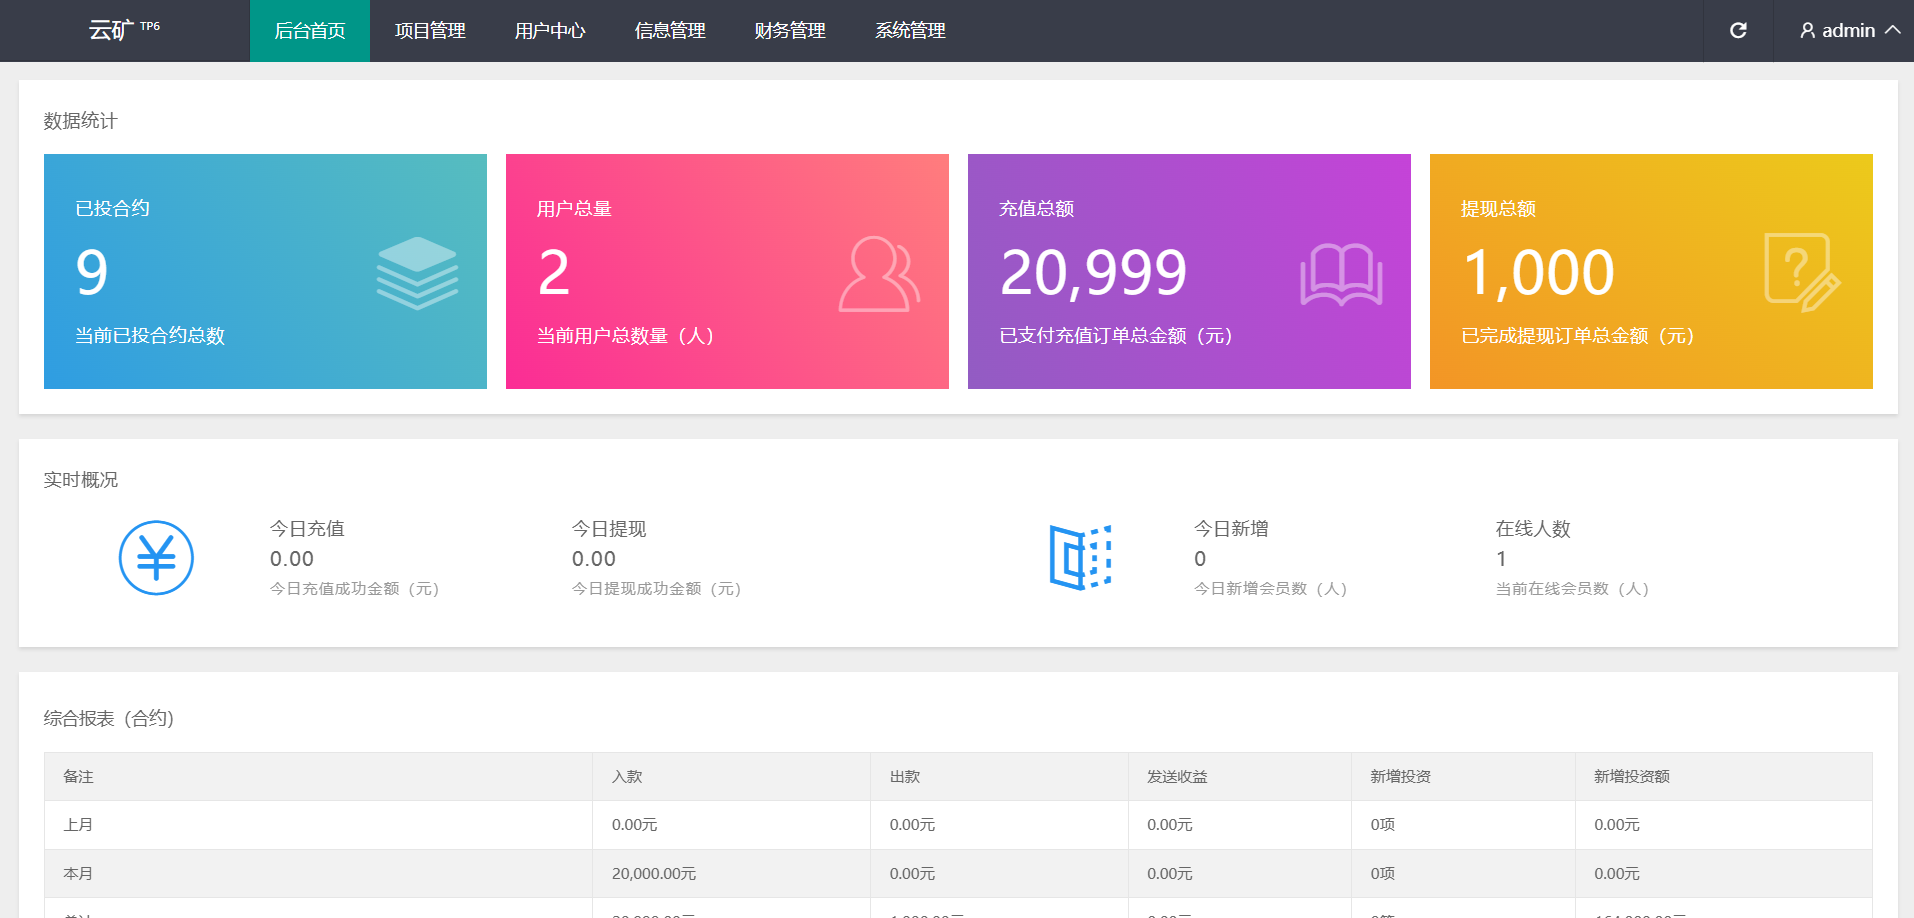Select the 已投合约 statistics card
1914x918 pixels.
pos(265,271)
